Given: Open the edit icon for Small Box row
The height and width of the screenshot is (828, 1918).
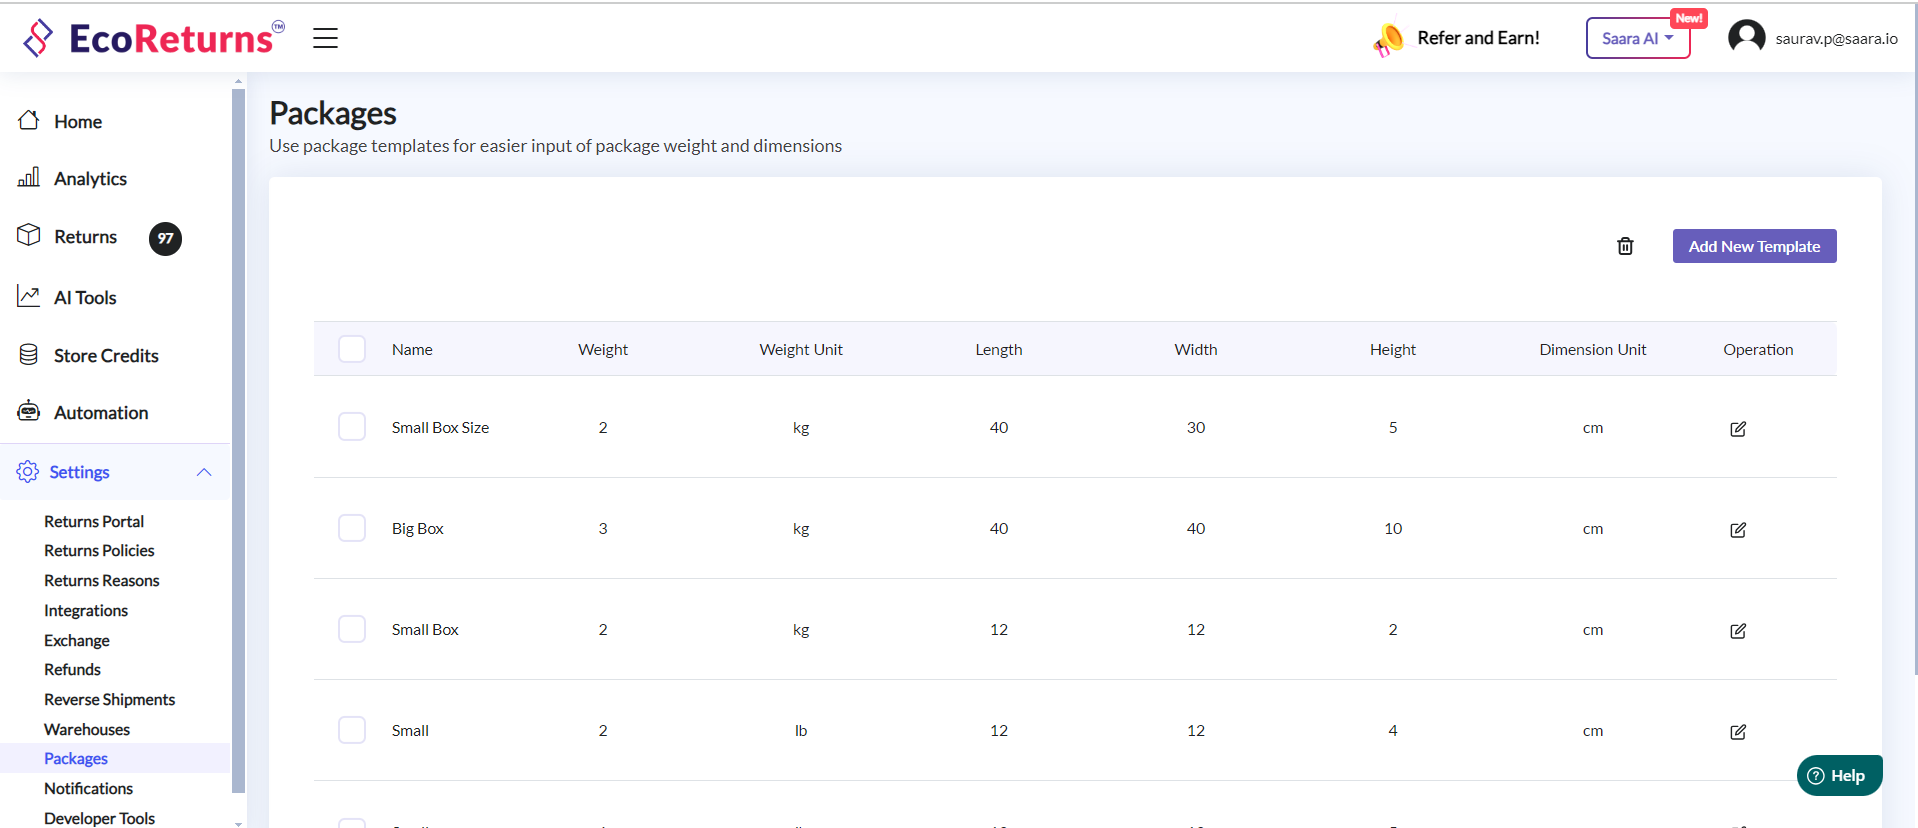Looking at the screenshot, I should pyautogui.click(x=1737, y=631).
